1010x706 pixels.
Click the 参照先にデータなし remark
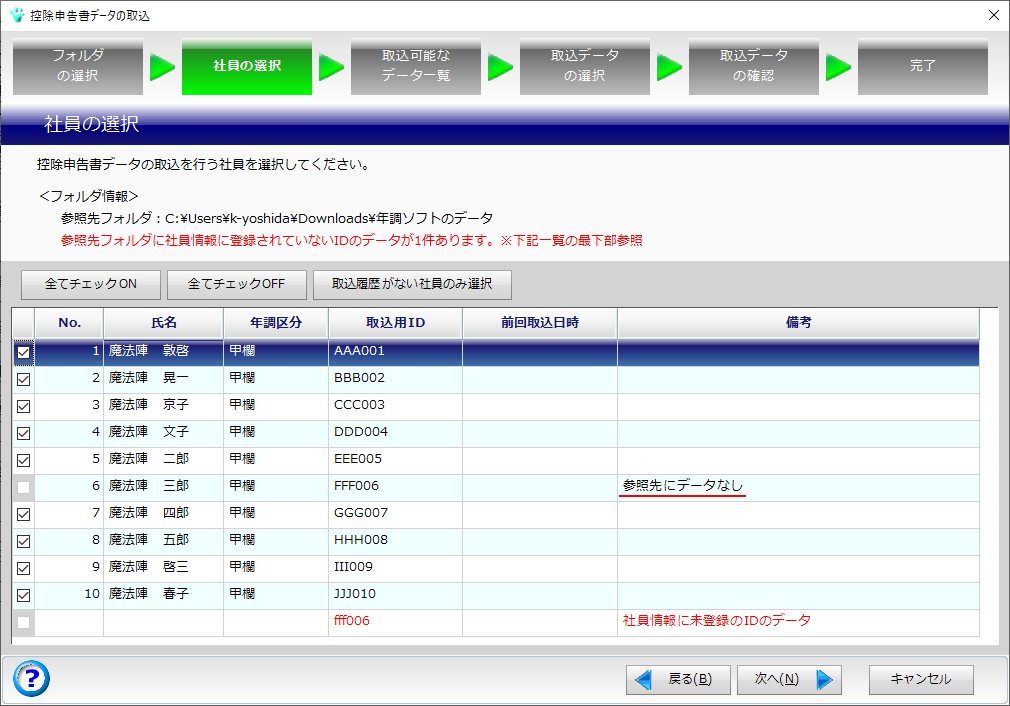click(683, 486)
